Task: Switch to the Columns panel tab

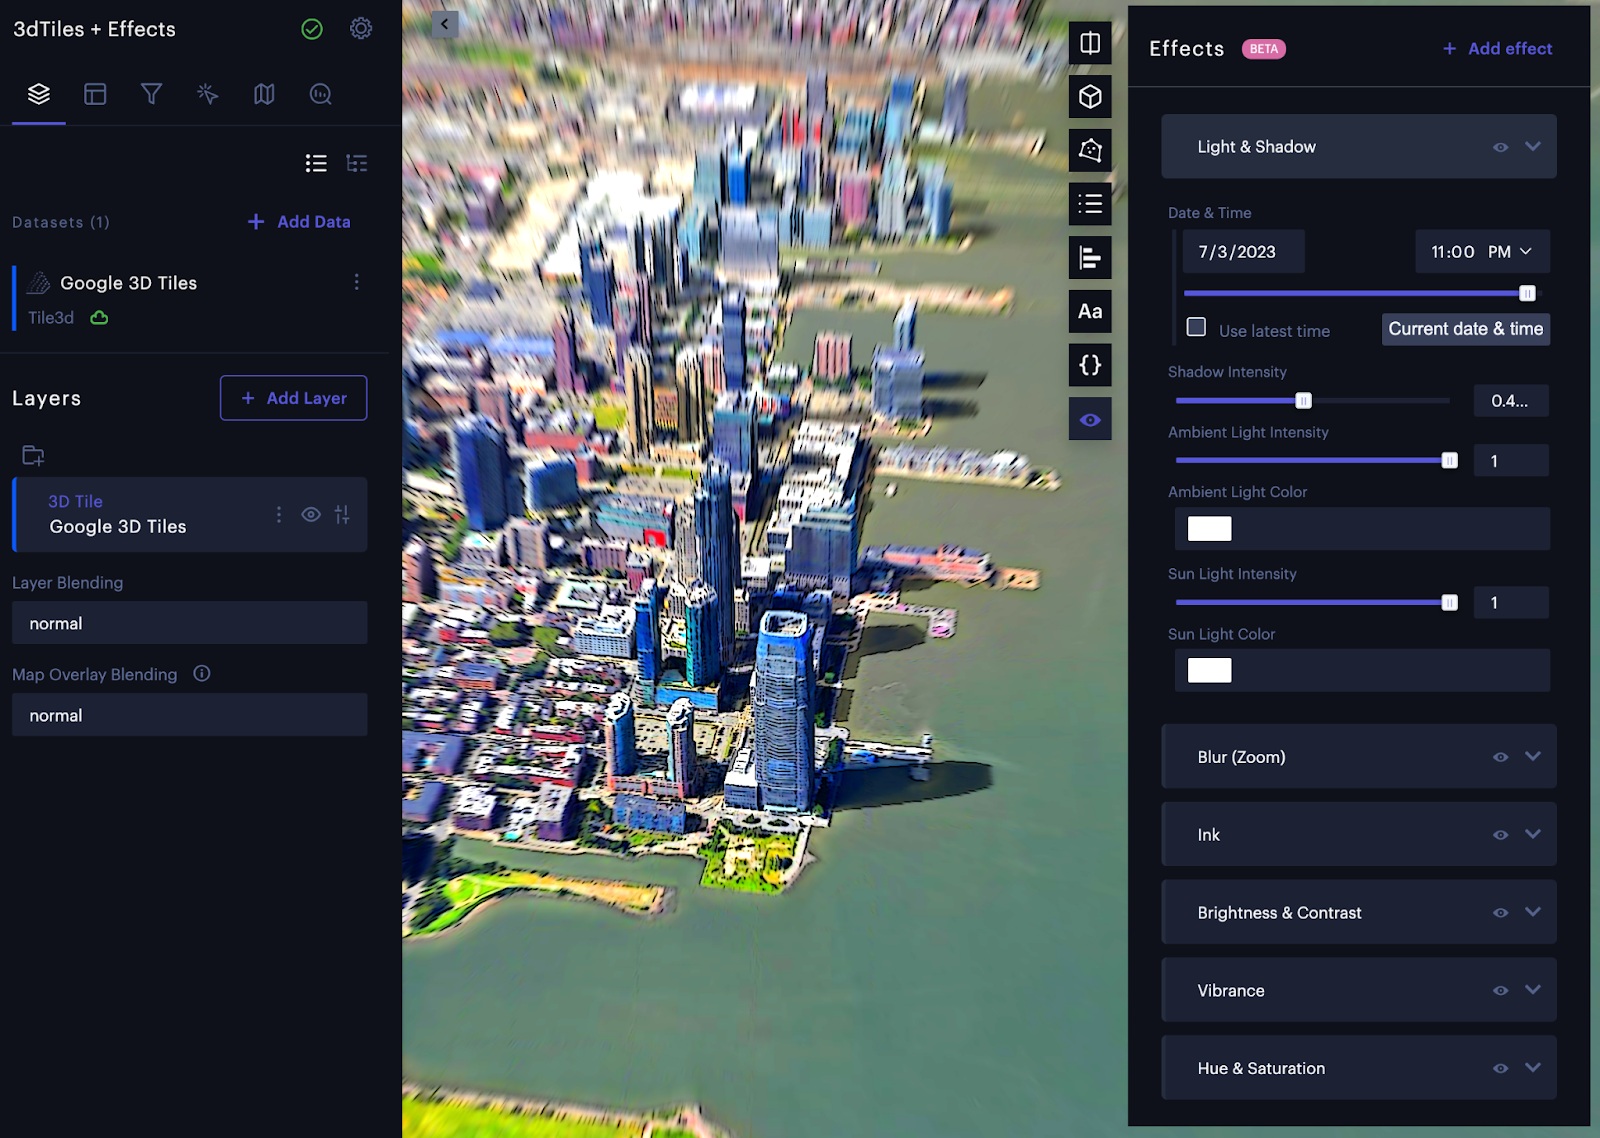Action: coord(95,94)
